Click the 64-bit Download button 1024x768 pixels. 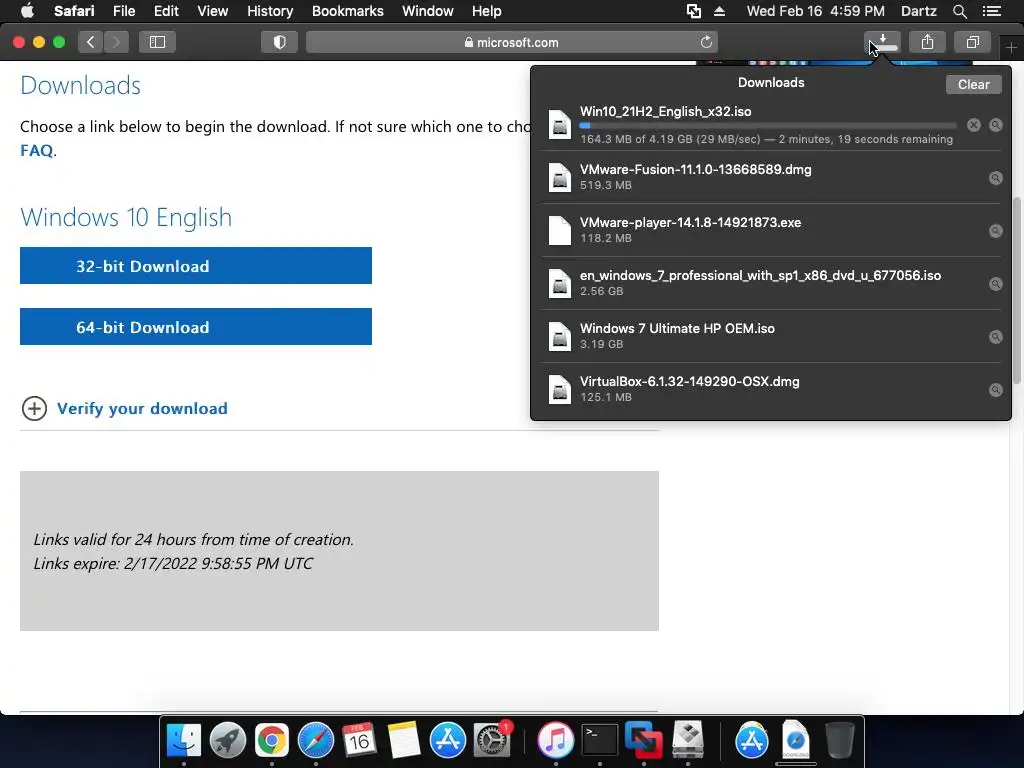coord(196,327)
